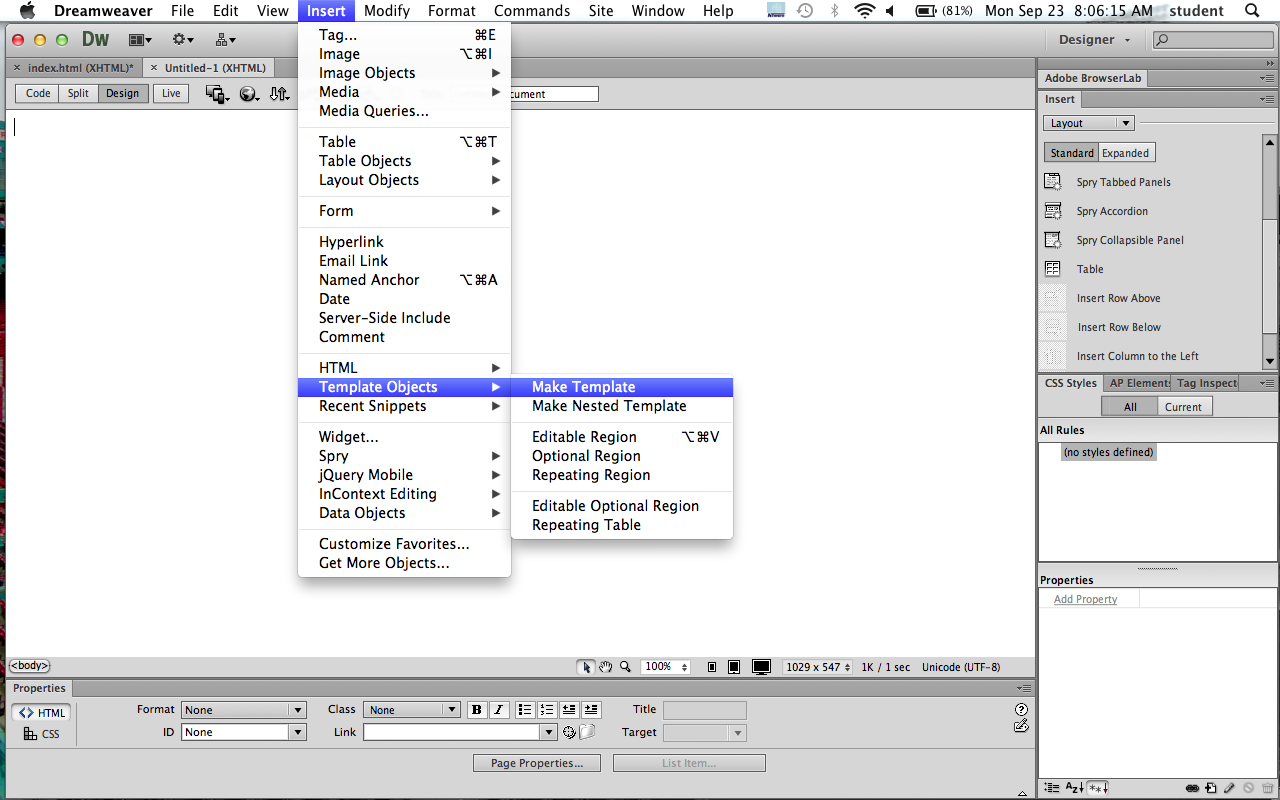Click the Quick Tag Editor icon
The image size is (1280, 800).
click(x=1021, y=726)
